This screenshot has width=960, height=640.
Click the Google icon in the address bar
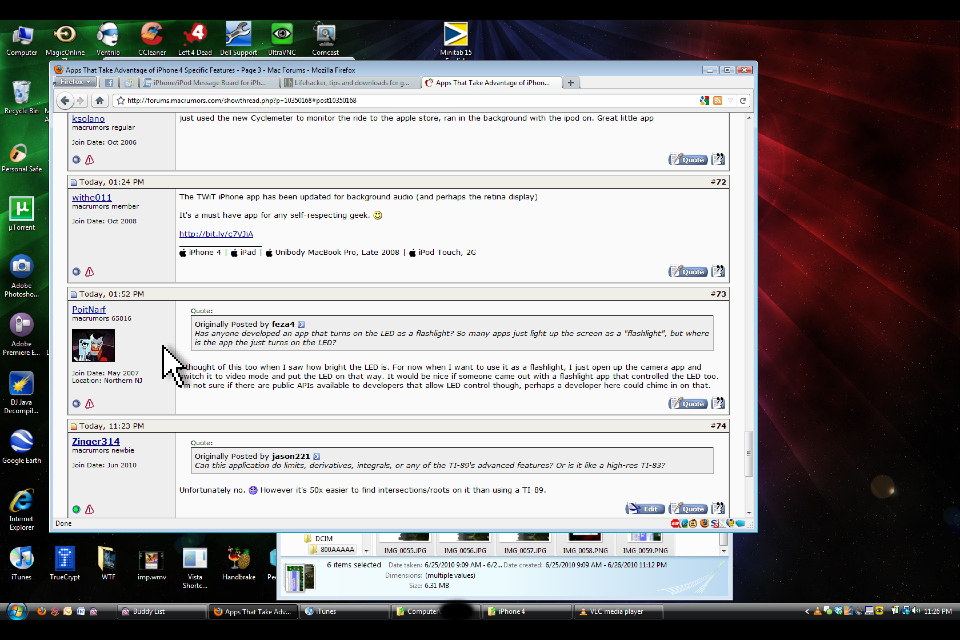pyautogui.click(x=705, y=100)
